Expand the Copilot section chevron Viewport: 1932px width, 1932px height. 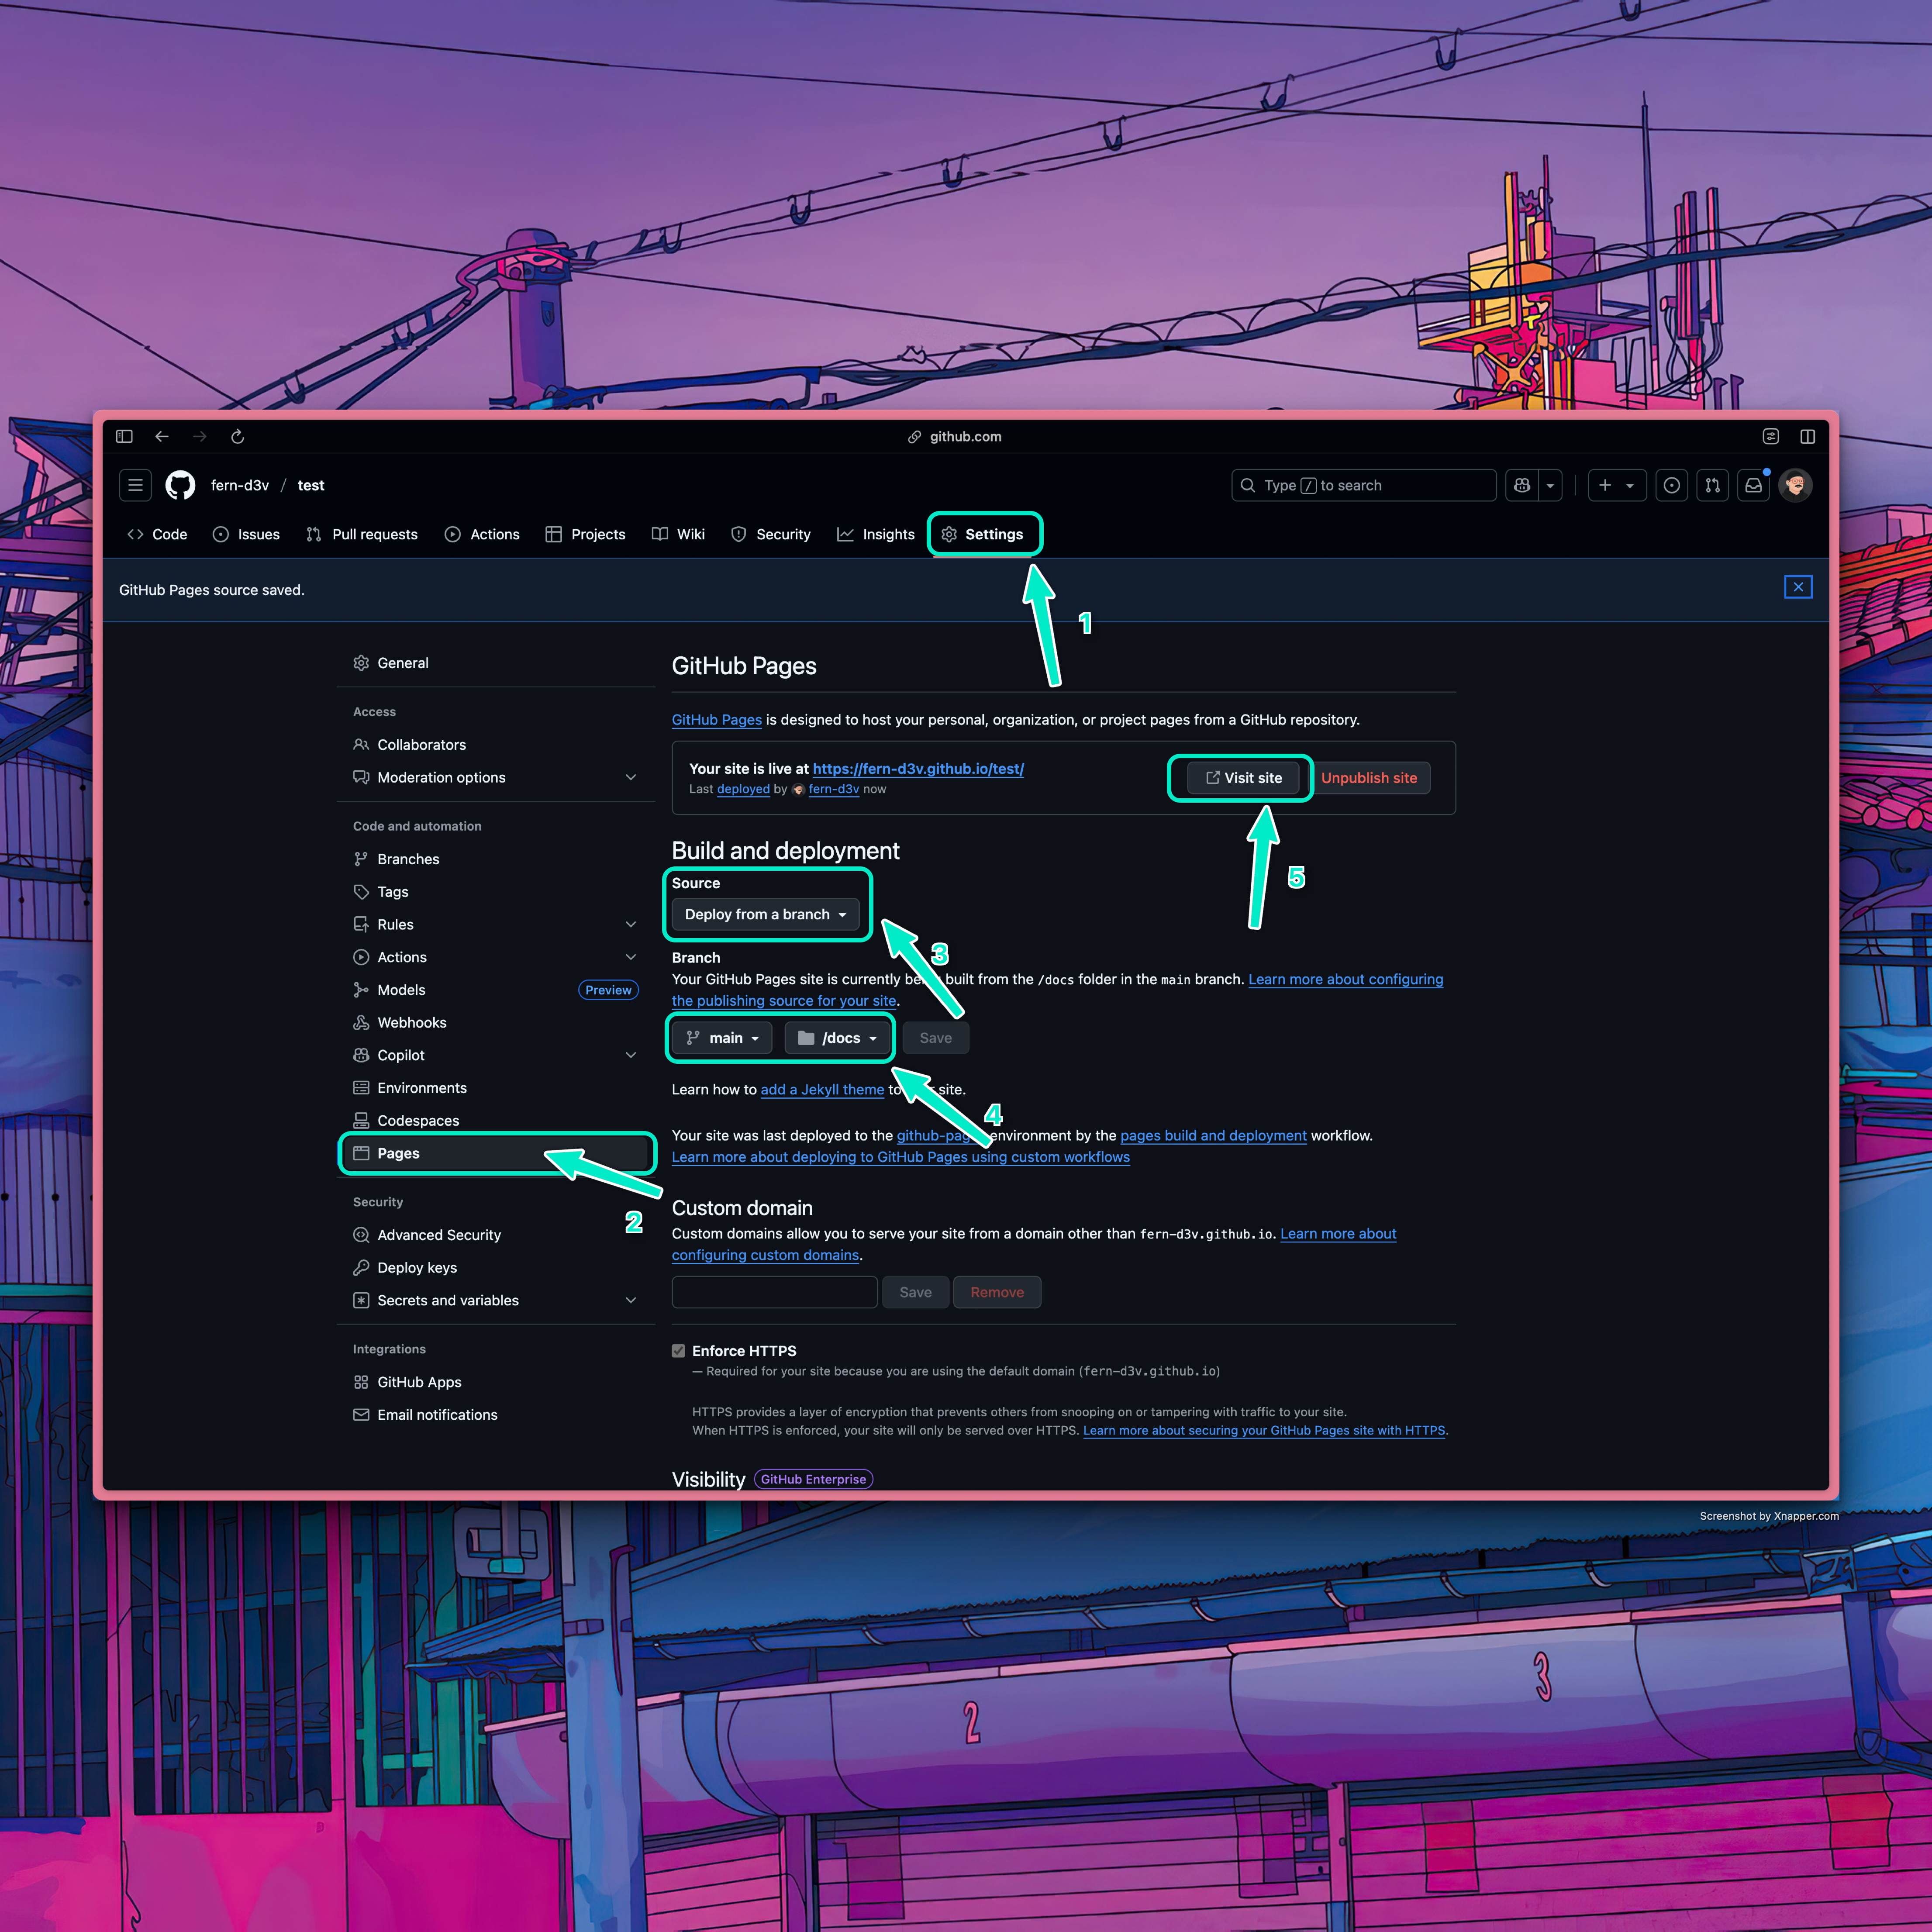(631, 1055)
